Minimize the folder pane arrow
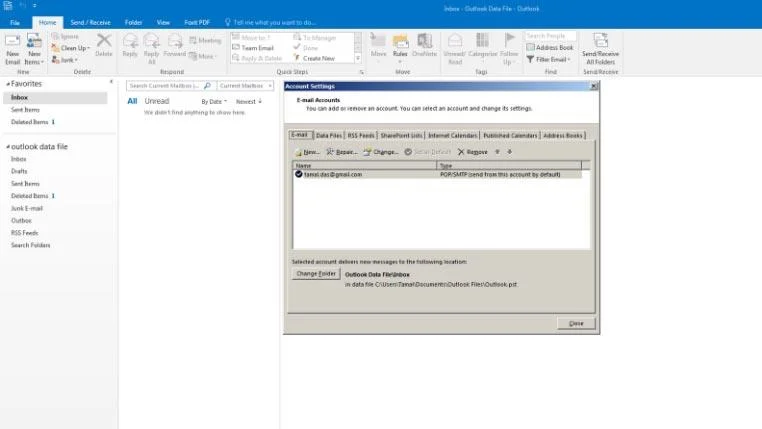The height and width of the screenshot is (429, 762). pos(111,82)
